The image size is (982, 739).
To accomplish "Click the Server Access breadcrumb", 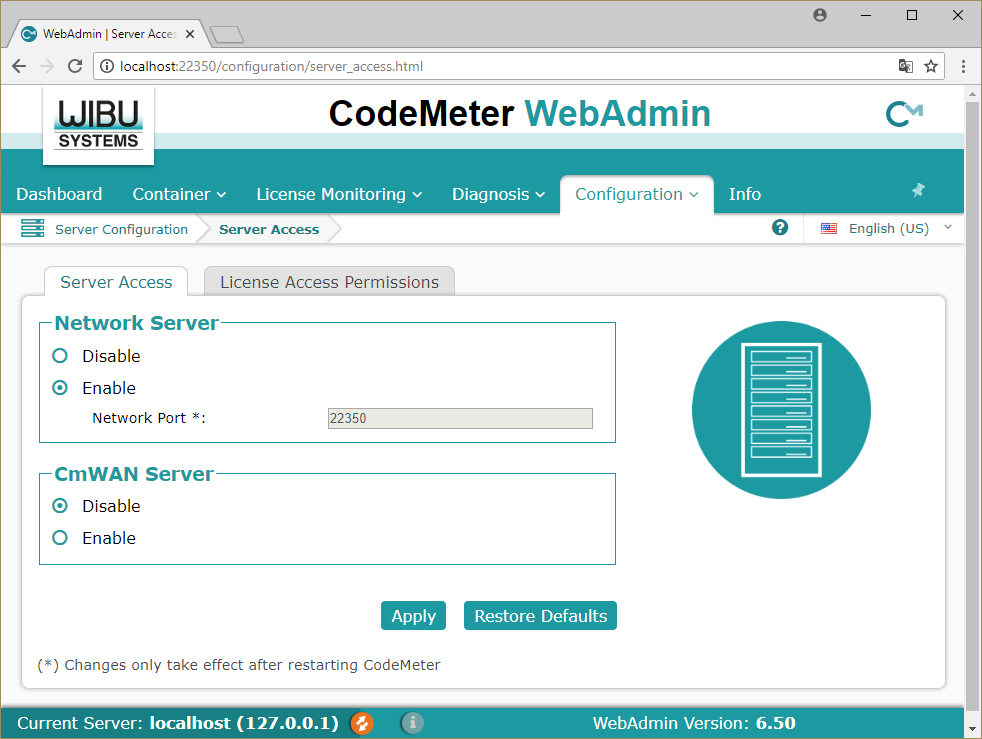I will tap(269, 229).
